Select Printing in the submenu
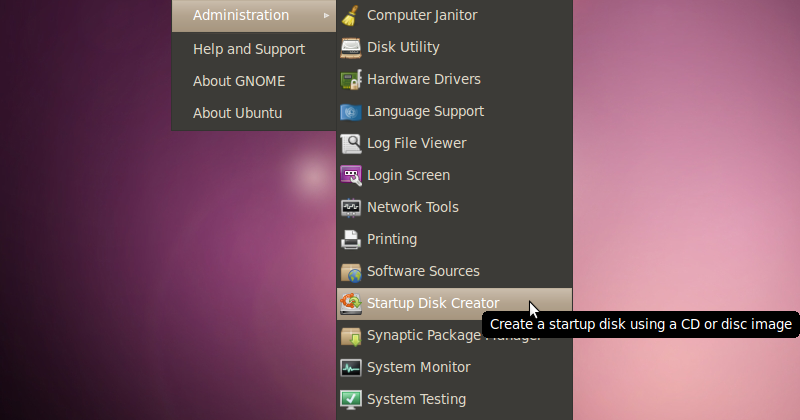 click(x=454, y=239)
